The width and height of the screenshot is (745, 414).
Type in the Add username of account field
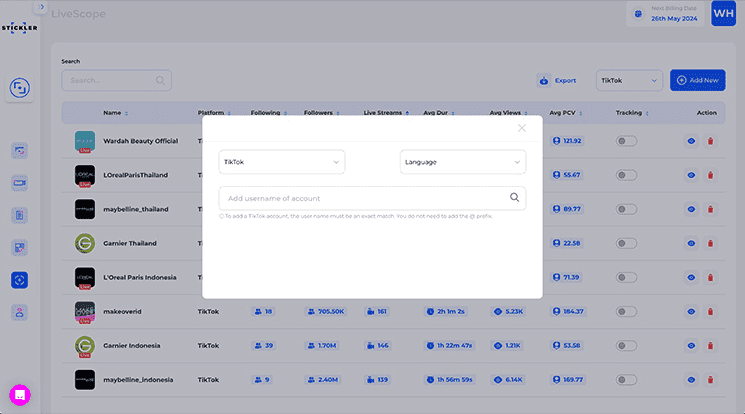pos(360,198)
